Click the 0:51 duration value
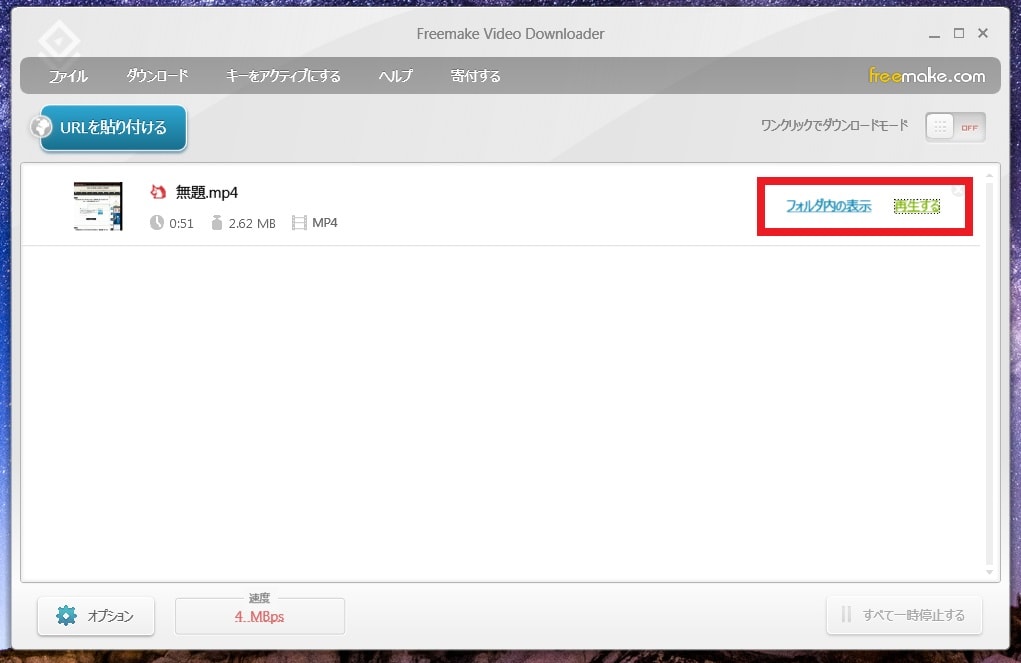Viewport: 1021px width, 663px height. [x=181, y=223]
